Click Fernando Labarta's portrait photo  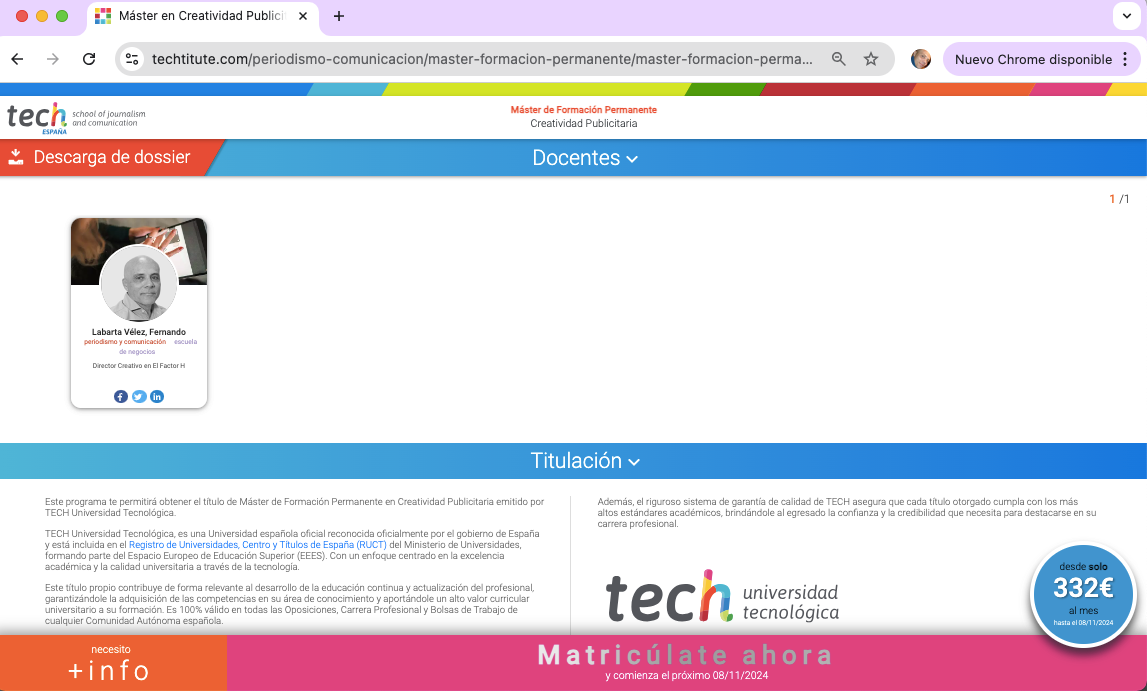(138, 284)
